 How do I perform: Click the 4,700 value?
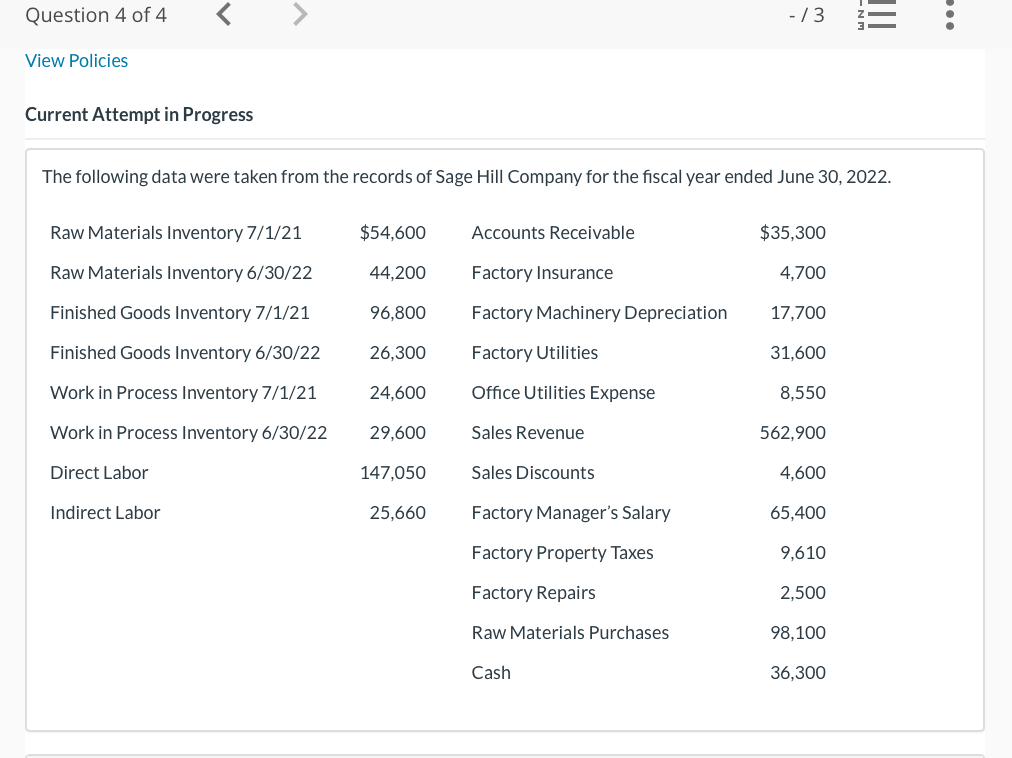(x=803, y=272)
